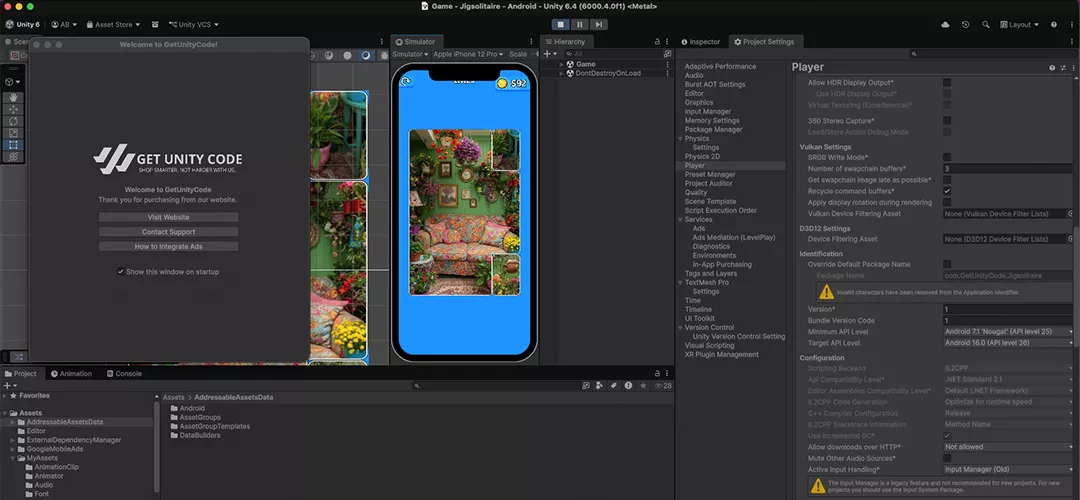Uncheck Show this window on startup
Image resolution: width=1080 pixels, height=500 pixels.
pos(121,271)
